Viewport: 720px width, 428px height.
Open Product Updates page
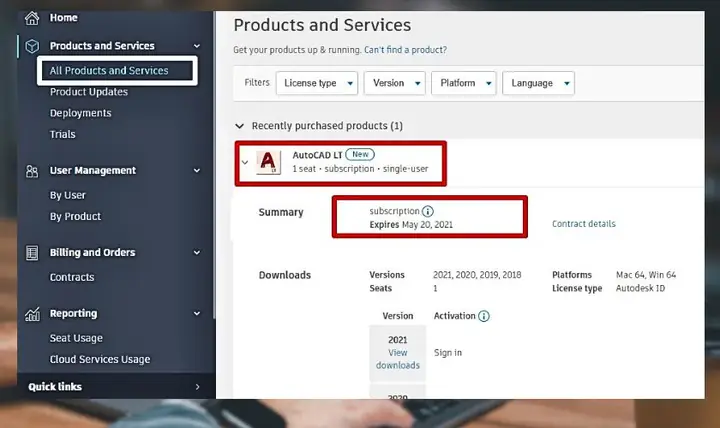(x=89, y=92)
